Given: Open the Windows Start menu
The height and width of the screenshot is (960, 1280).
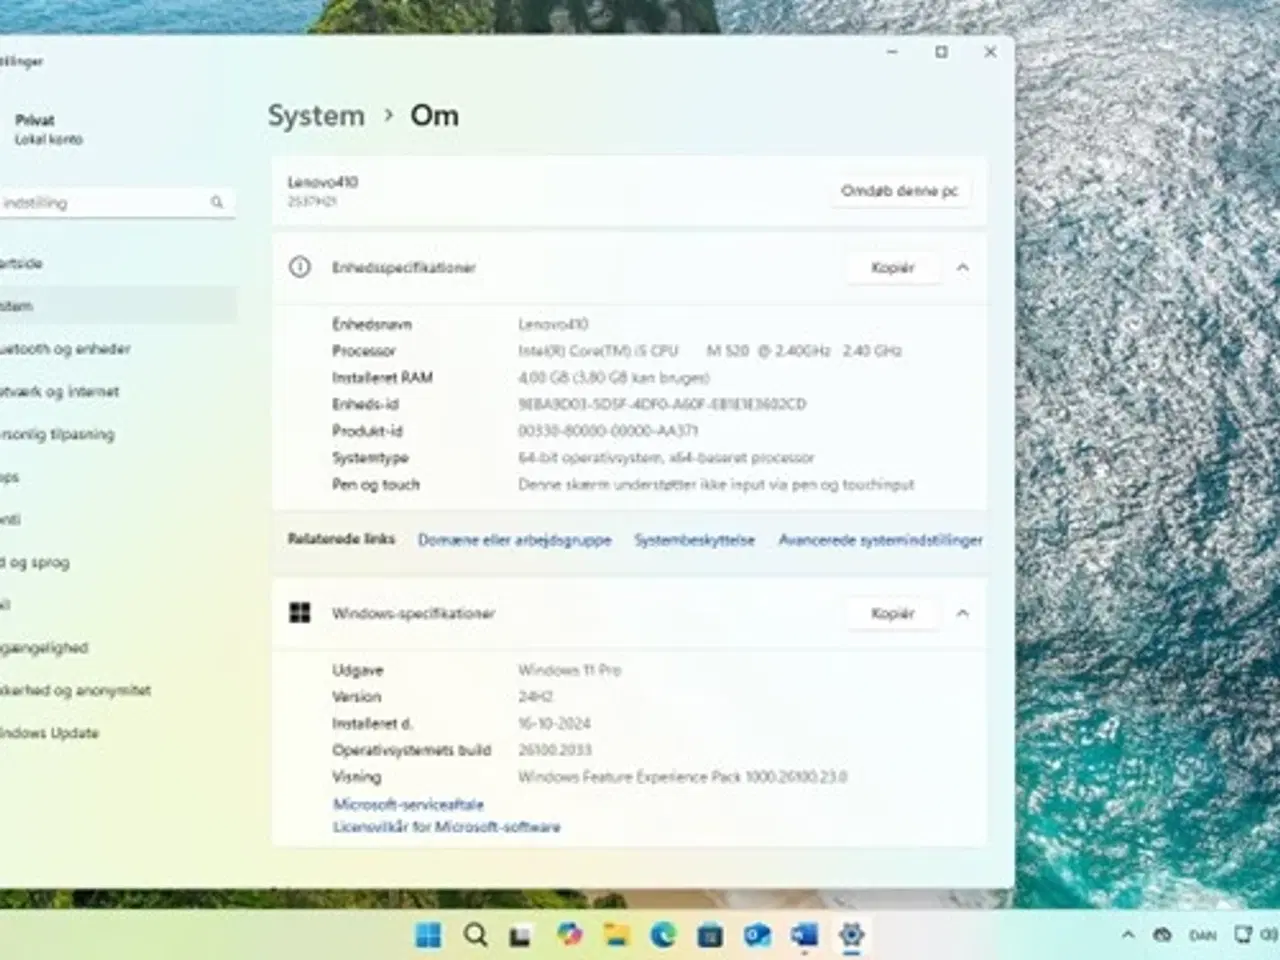Looking at the screenshot, I should pos(428,935).
